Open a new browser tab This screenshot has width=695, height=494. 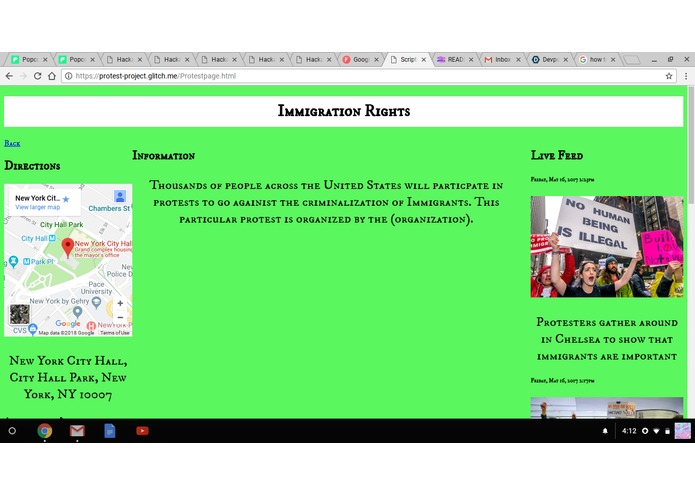point(632,60)
